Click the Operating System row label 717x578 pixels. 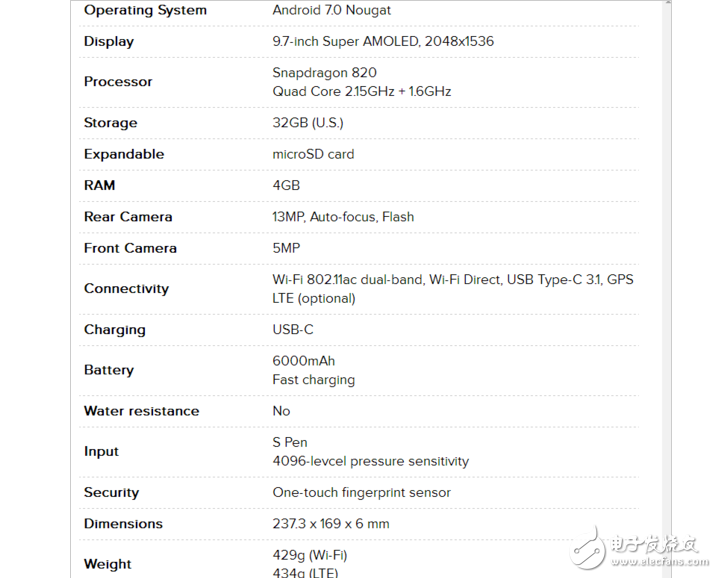point(145,10)
